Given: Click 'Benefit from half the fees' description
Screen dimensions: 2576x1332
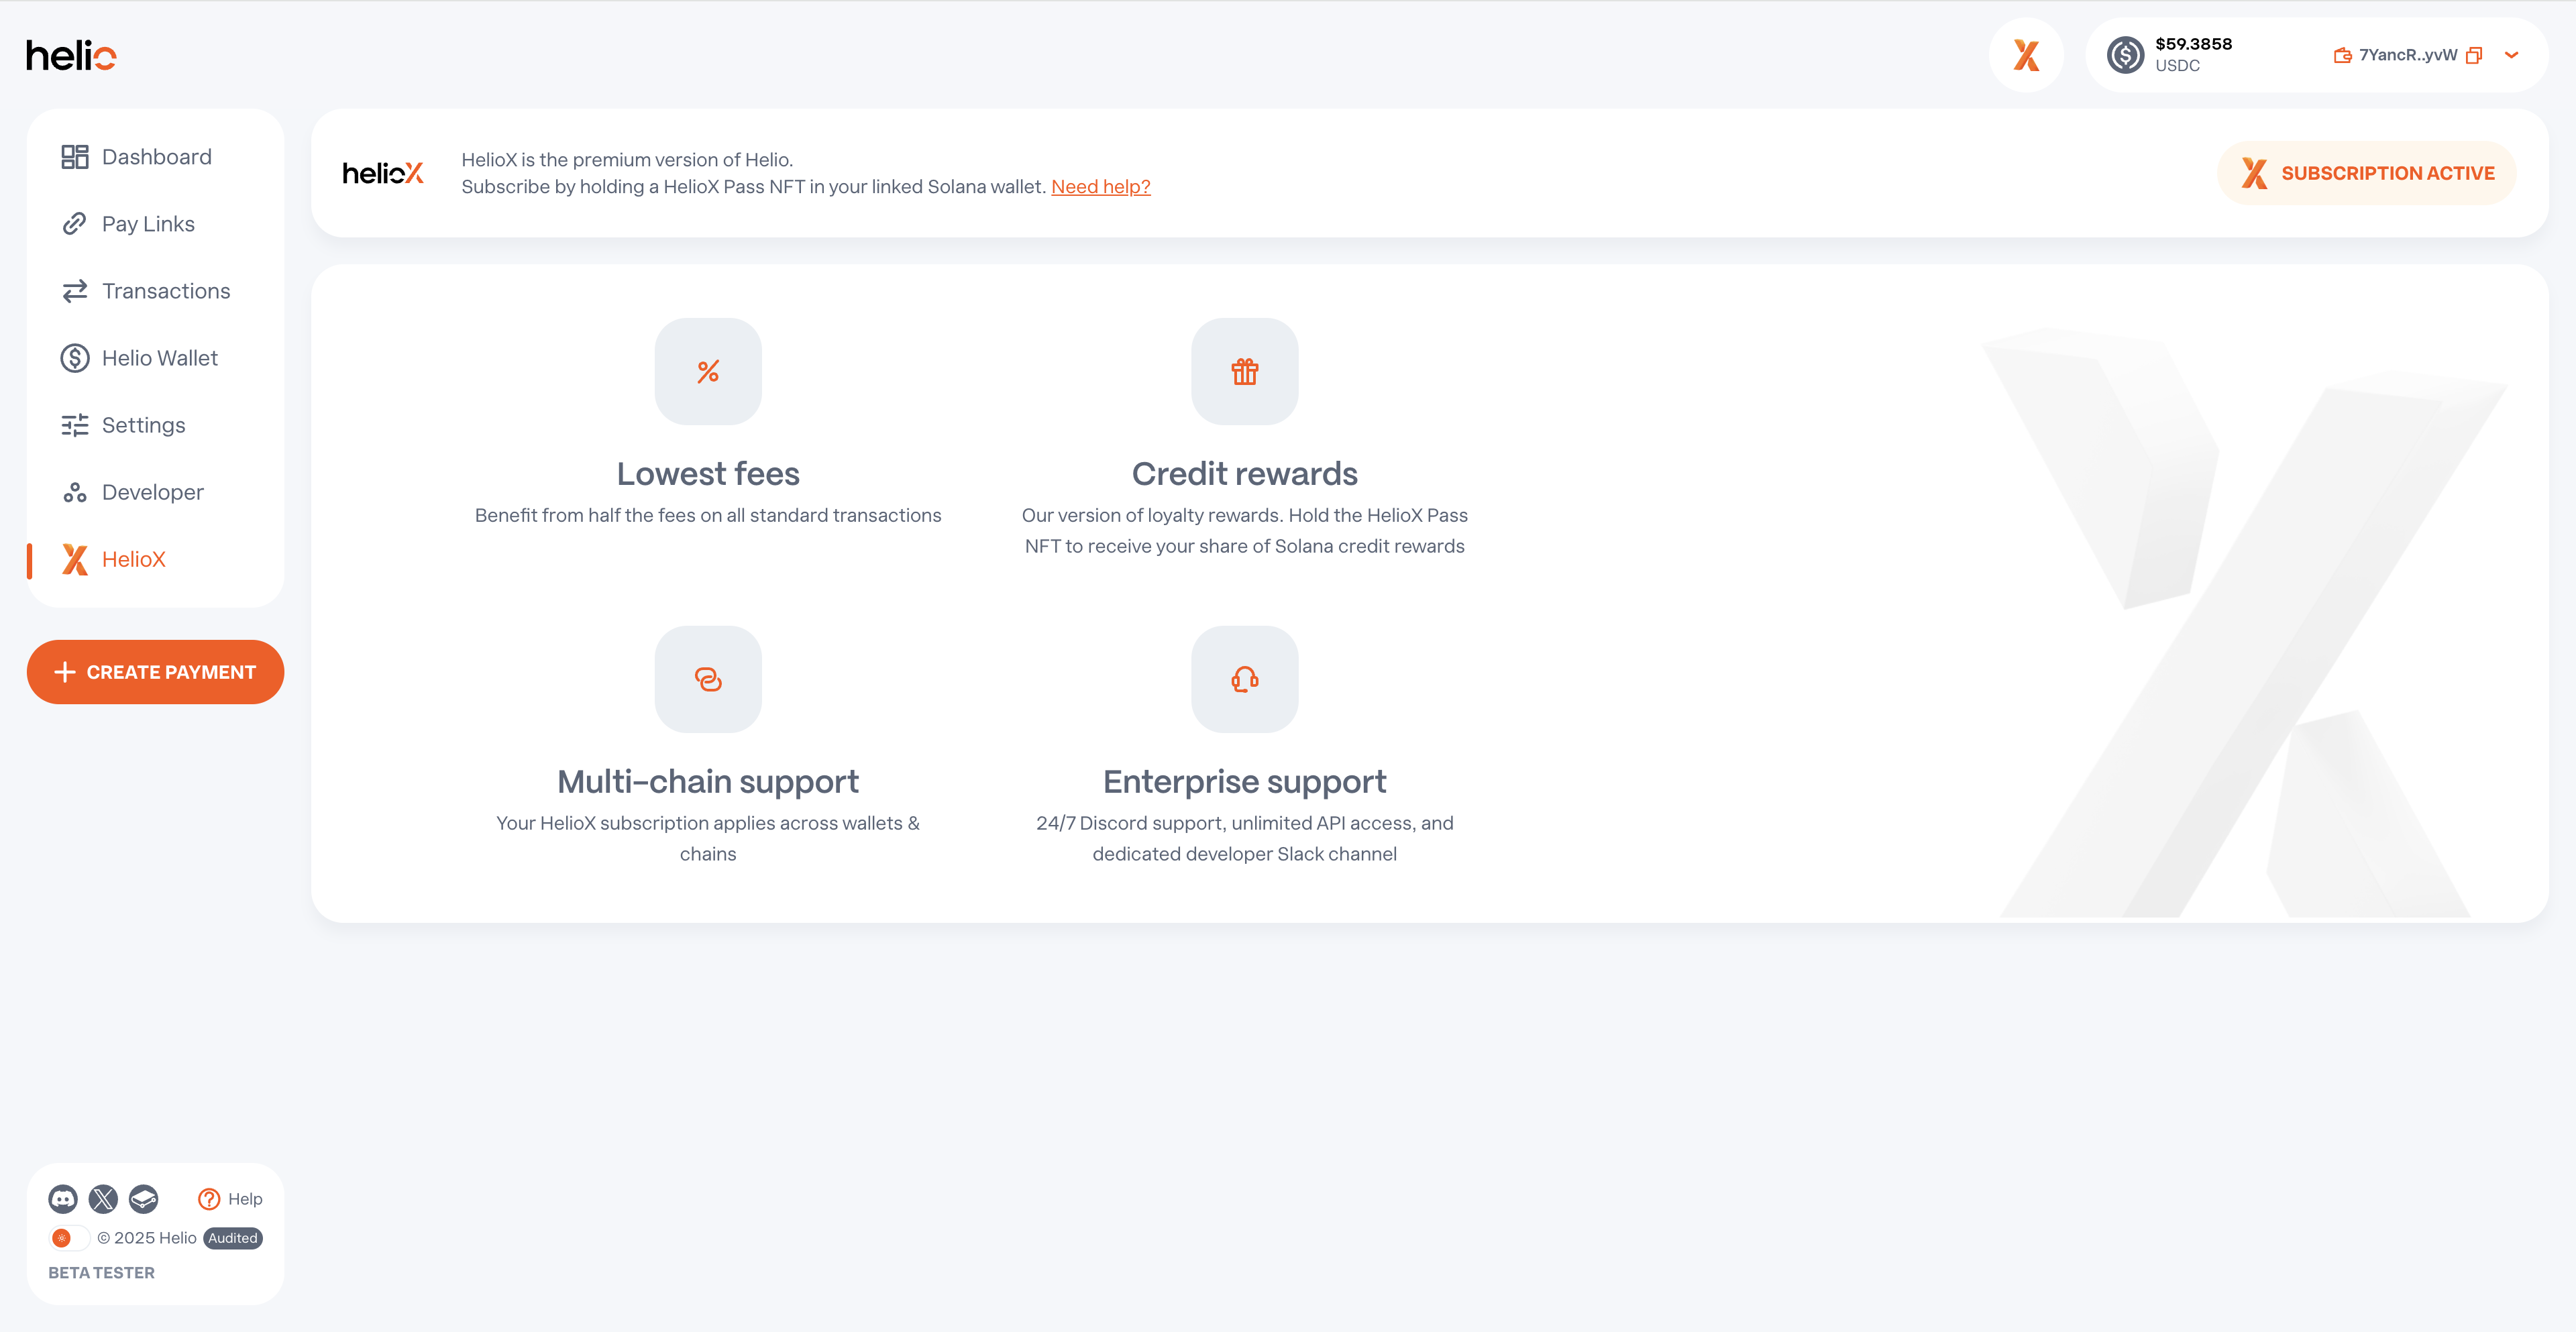Looking at the screenshot, I should (708, 515).
